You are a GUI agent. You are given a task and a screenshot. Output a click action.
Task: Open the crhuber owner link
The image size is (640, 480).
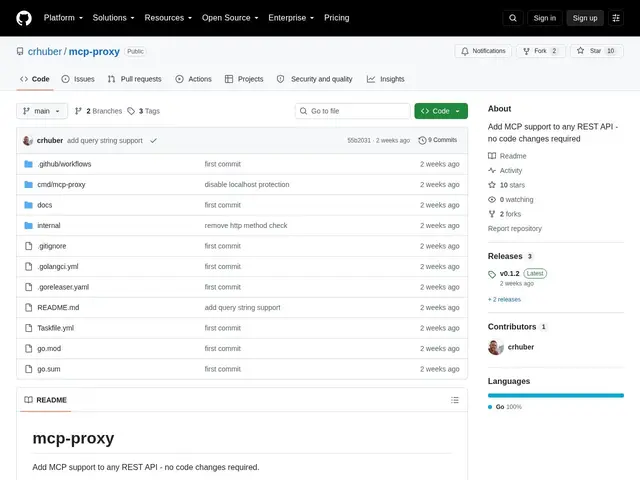coord(44,51)
